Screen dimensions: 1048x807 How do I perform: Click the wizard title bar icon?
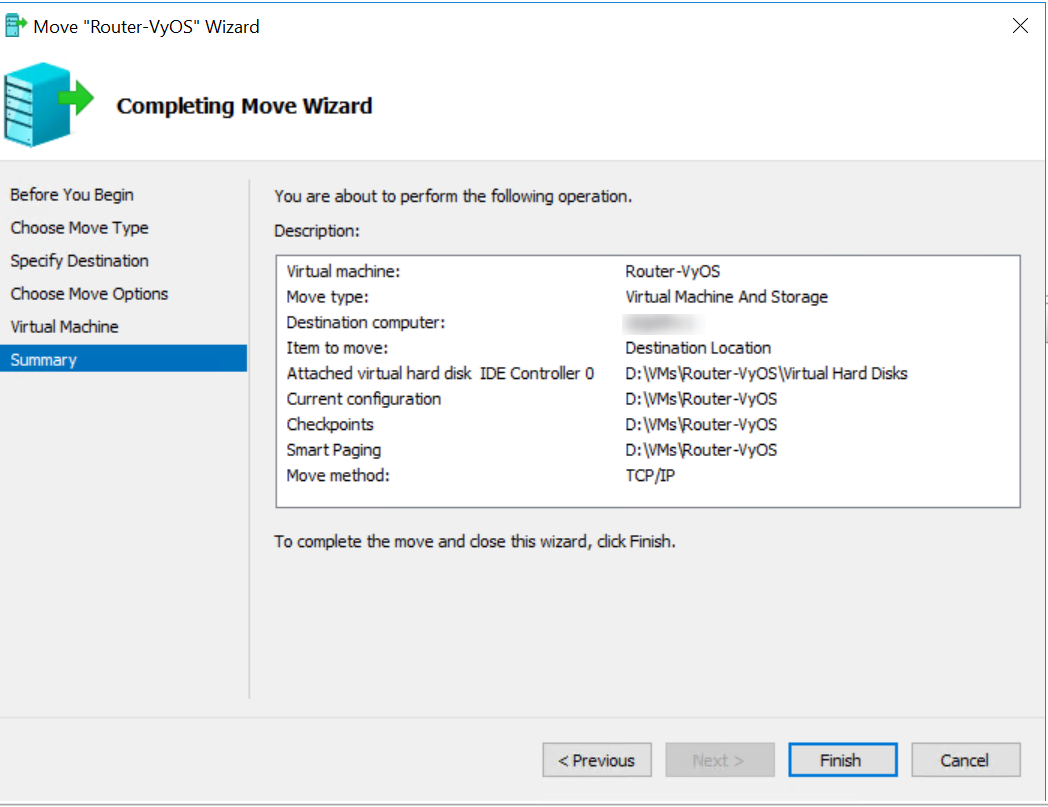tap(15, 26)
